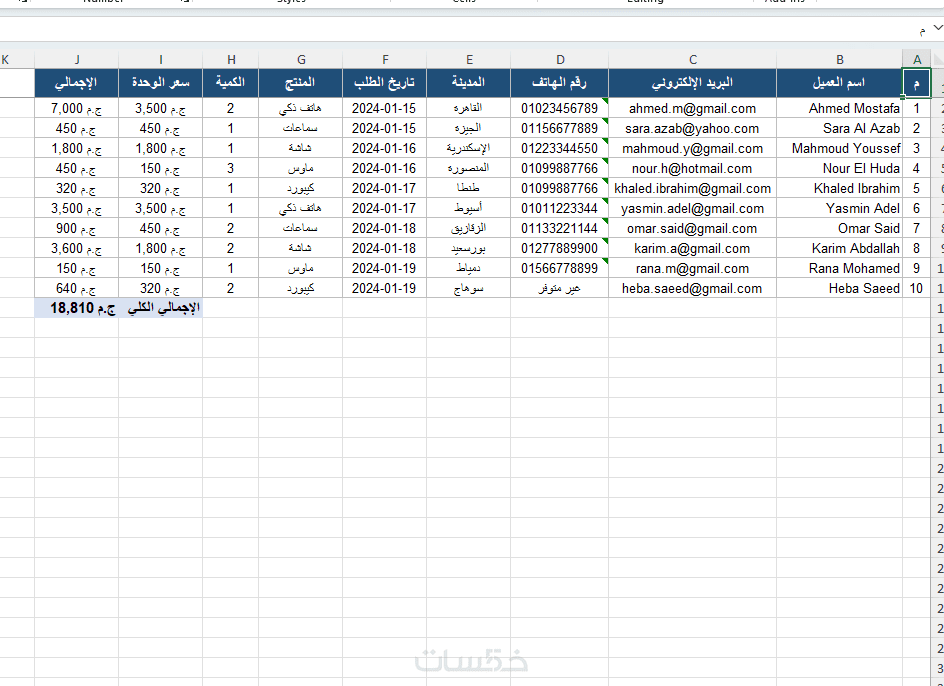
Task: Click the المنتج header cell
Action: (301, 83)
